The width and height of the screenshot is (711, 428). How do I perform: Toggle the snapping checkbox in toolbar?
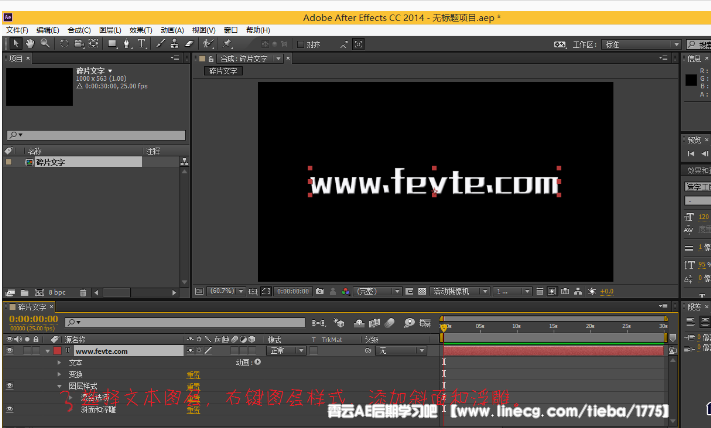(x=301, y=44)
